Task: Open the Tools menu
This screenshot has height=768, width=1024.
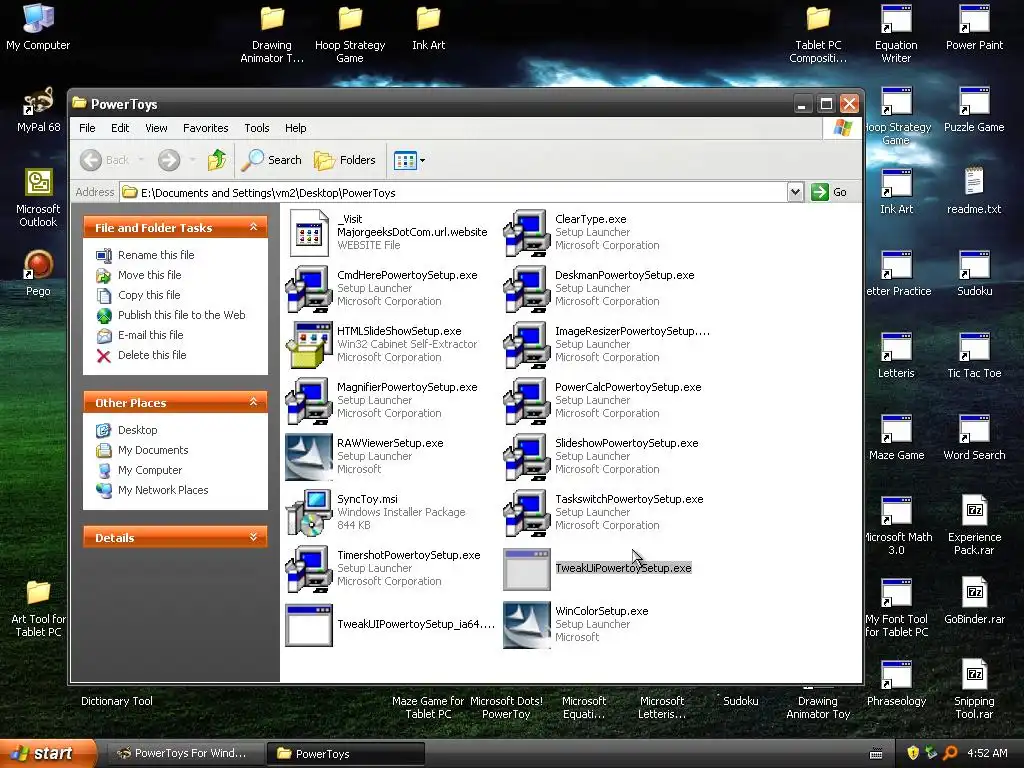Action: (257, 128)
